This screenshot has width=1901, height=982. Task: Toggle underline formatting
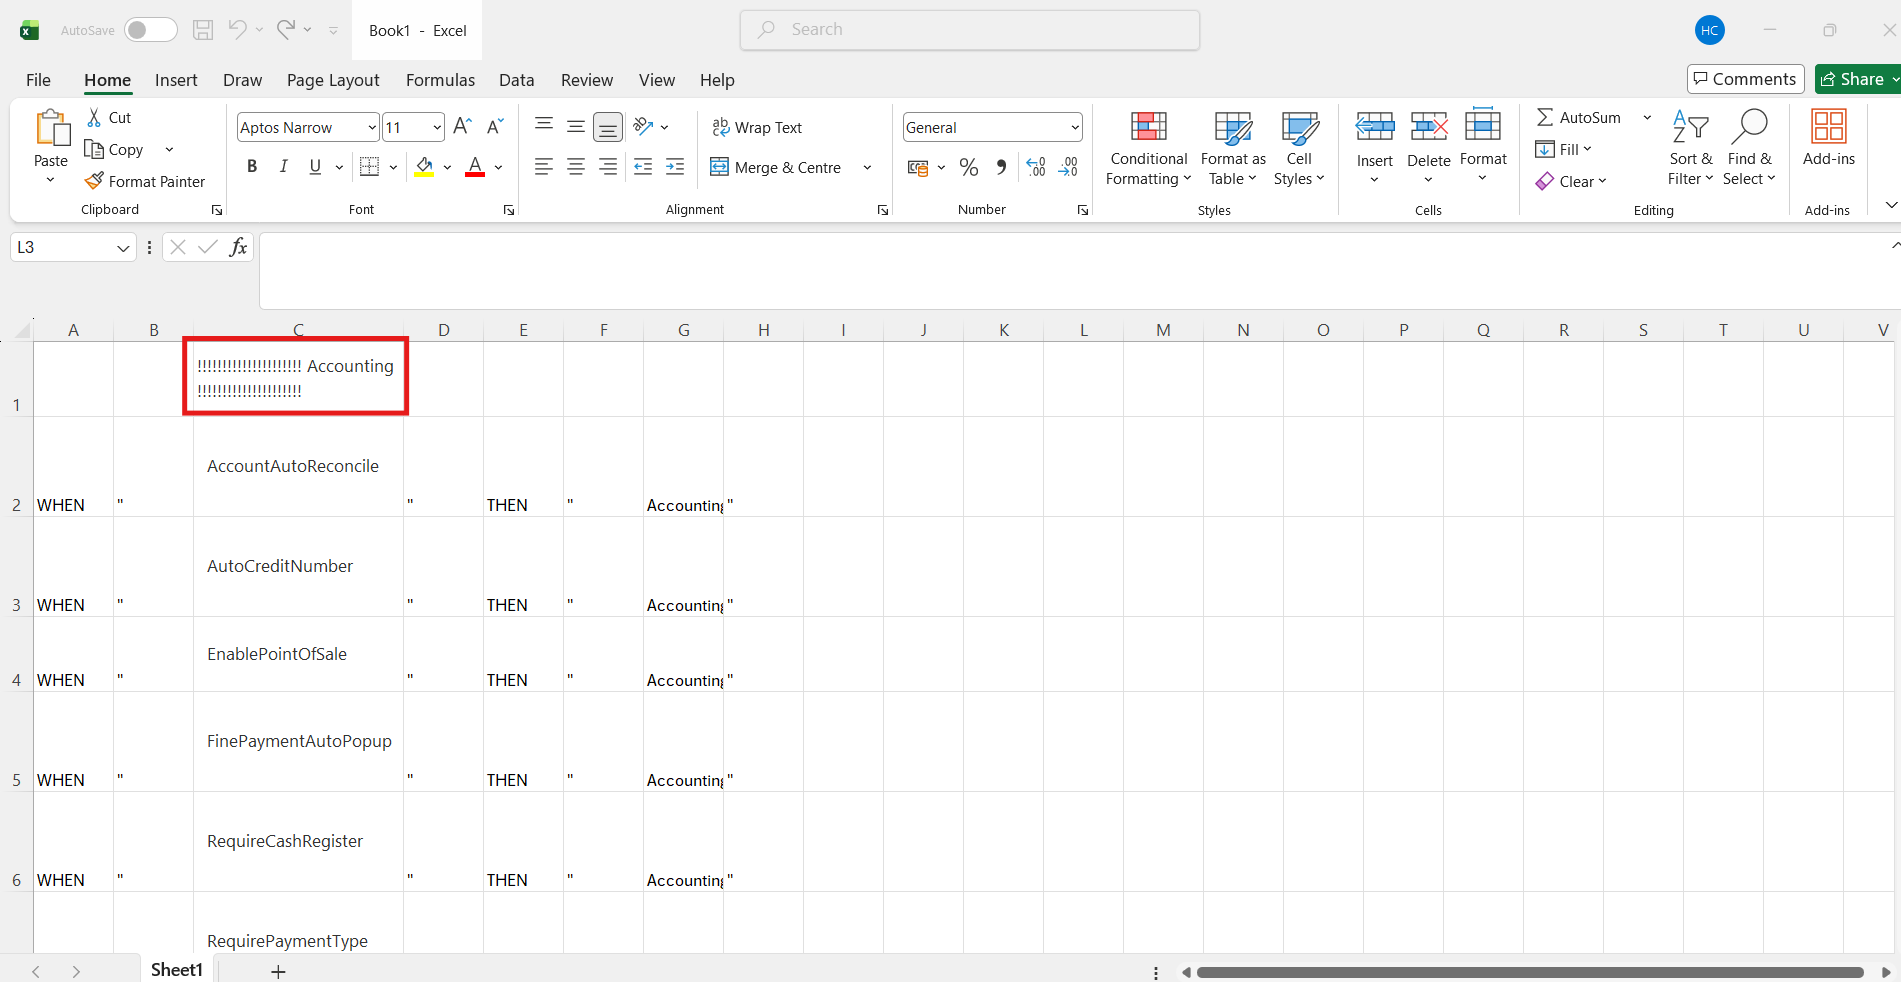316,167
